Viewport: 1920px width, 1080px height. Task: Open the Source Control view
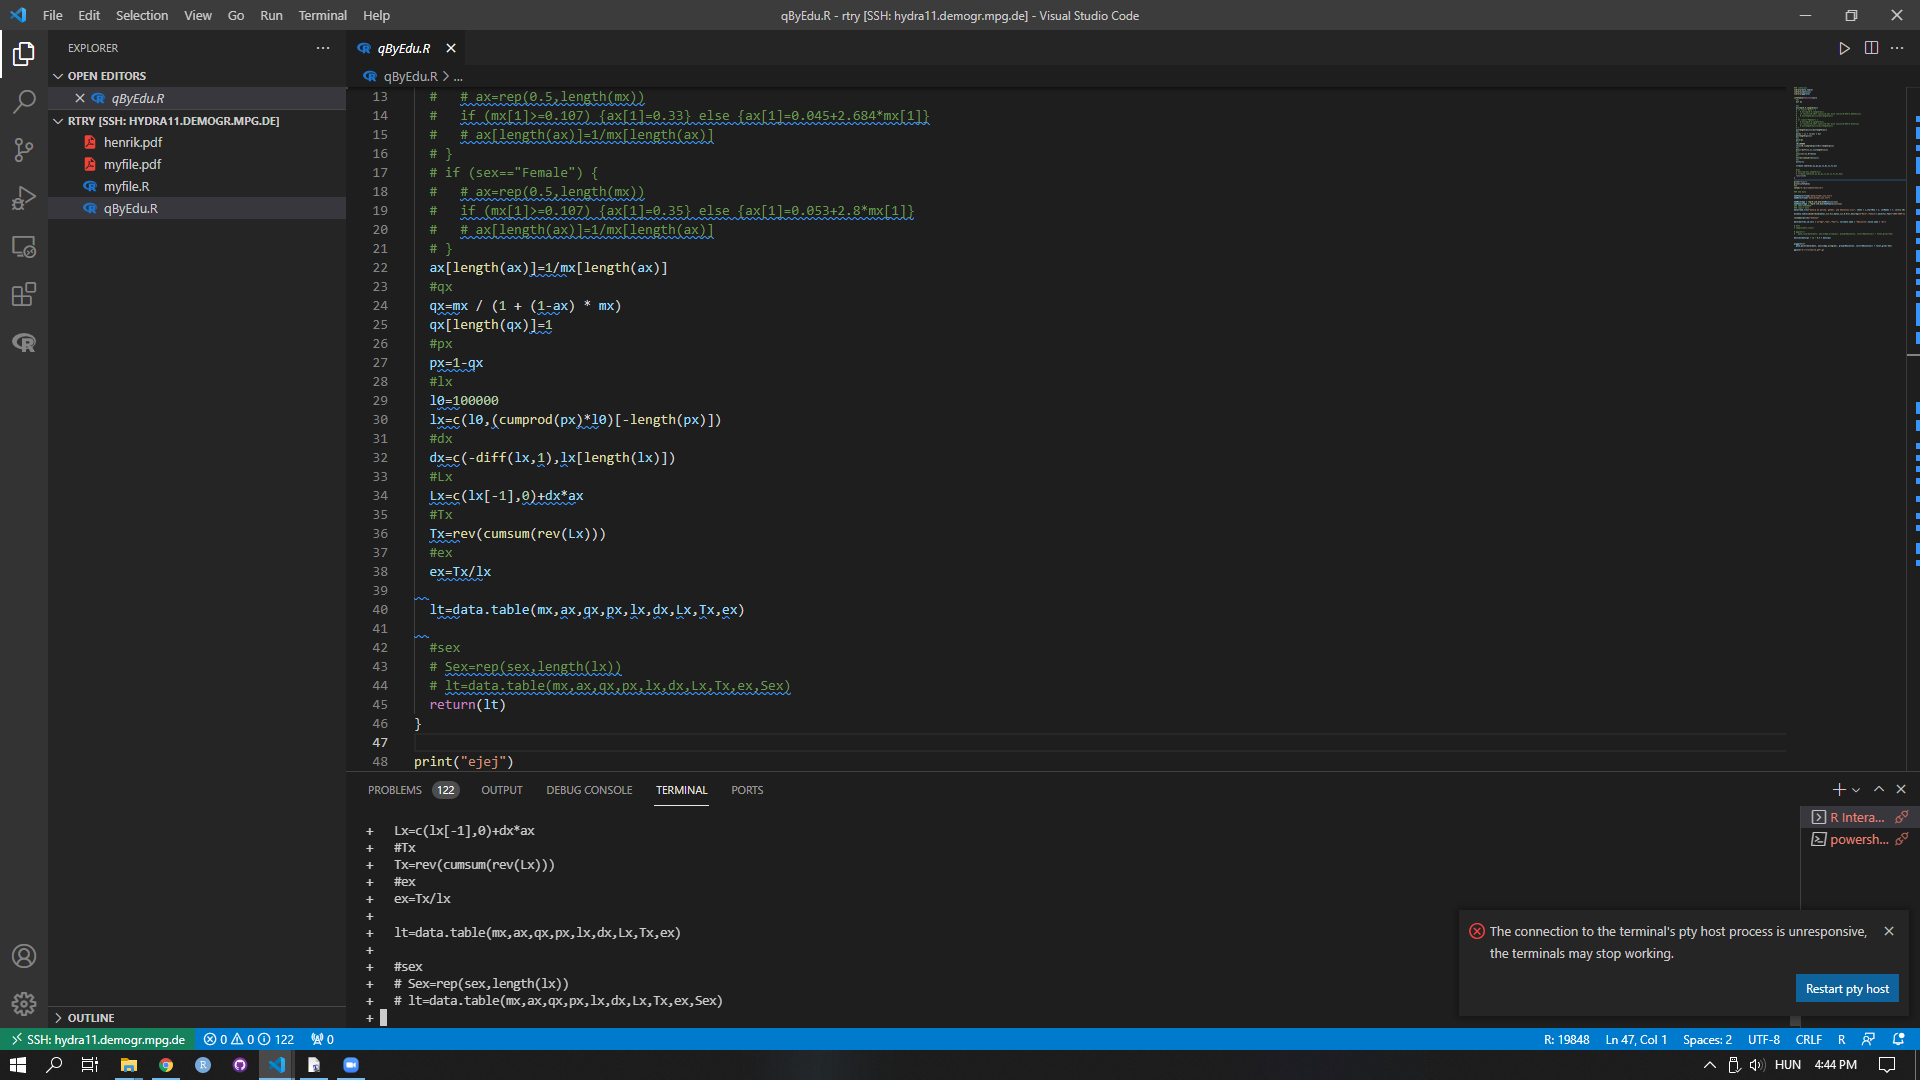[24, 149]
